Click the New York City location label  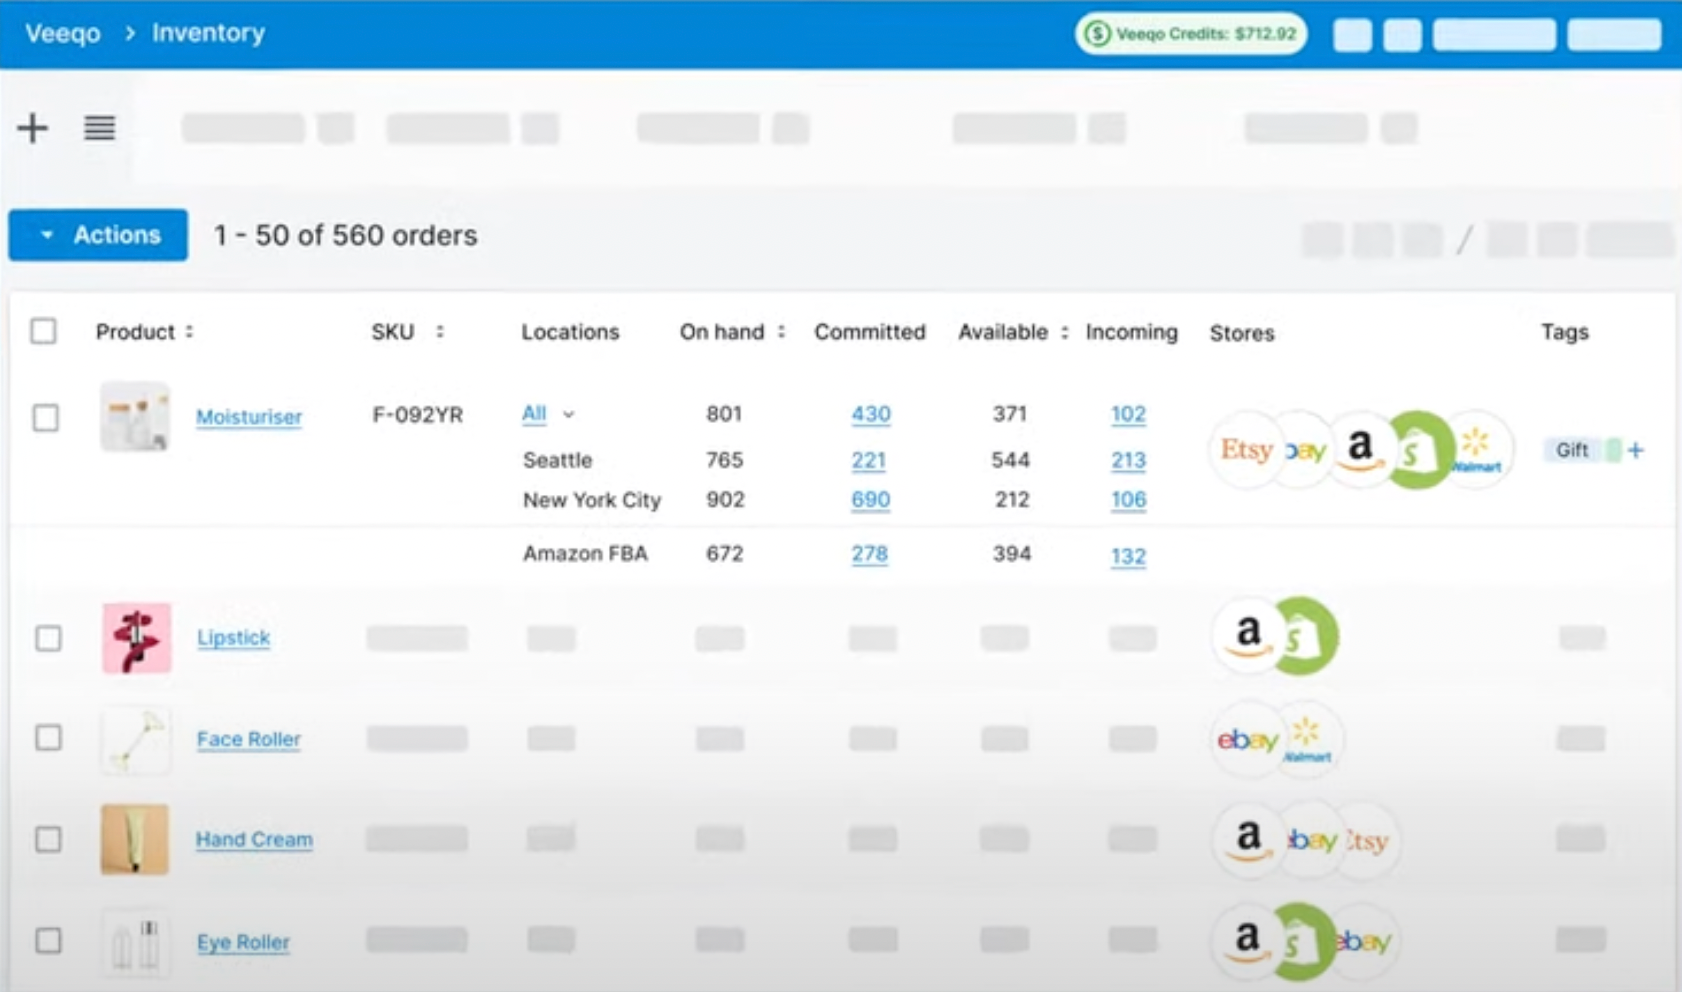(592, 500)
